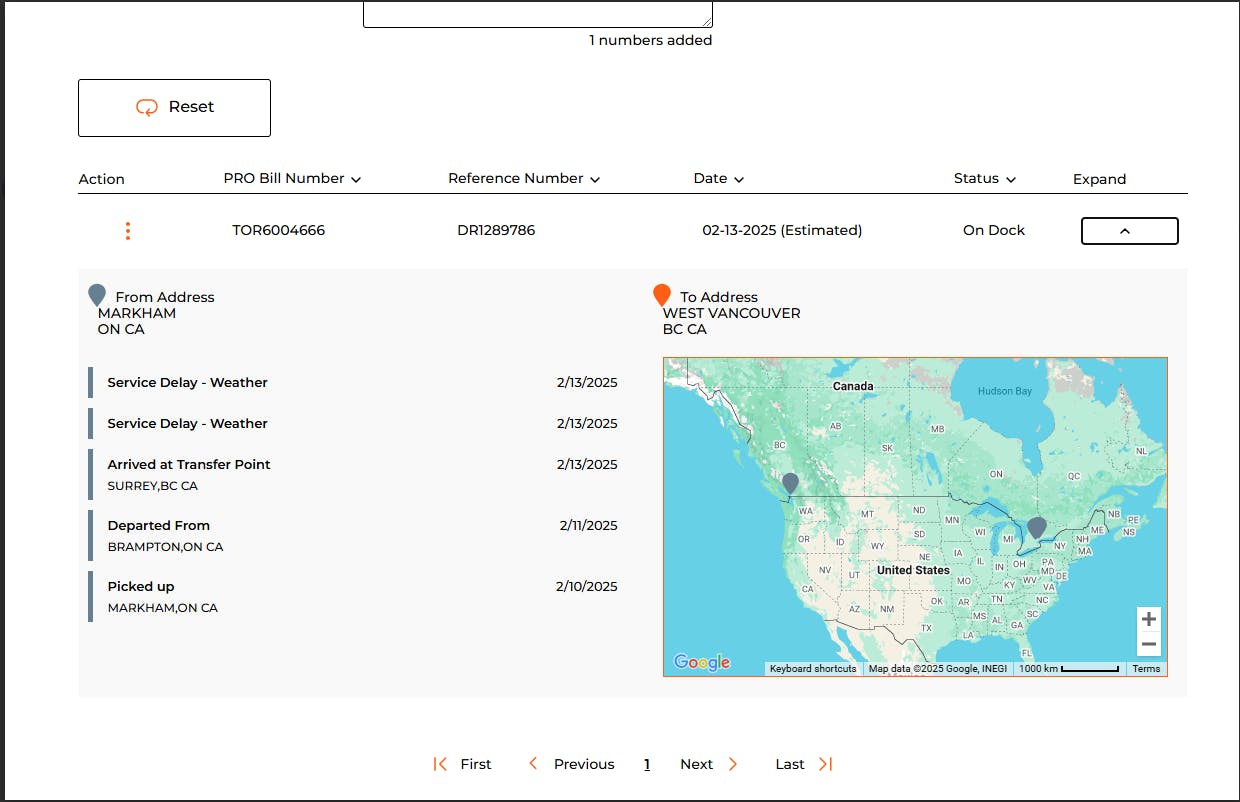The width and height of the screenshot is (1240, 802).
Task: Go to the Previous page
Action: [571, 764]
